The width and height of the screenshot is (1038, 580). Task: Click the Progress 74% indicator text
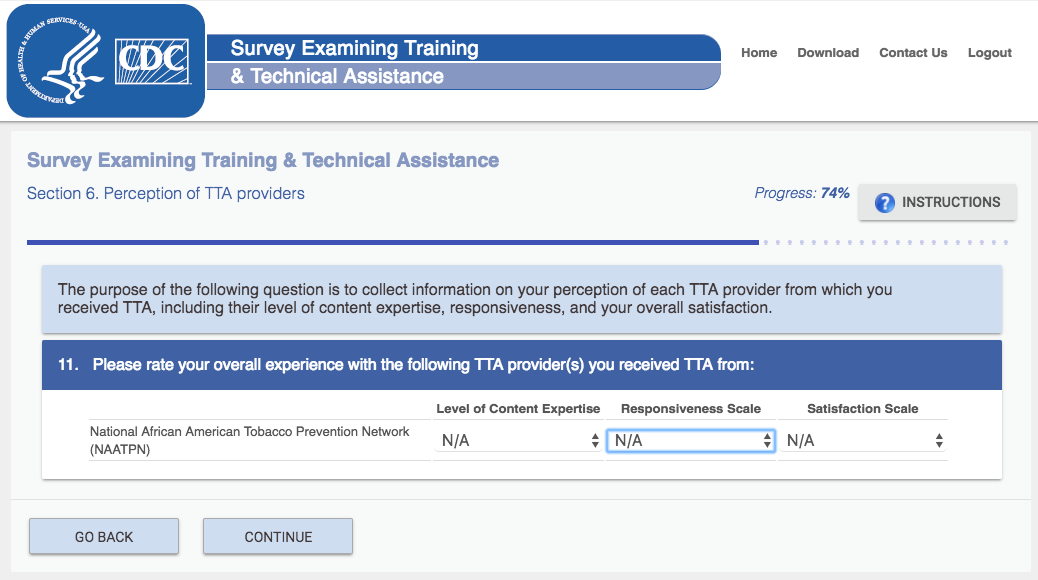pyautogui.click(x=802, y=193)
